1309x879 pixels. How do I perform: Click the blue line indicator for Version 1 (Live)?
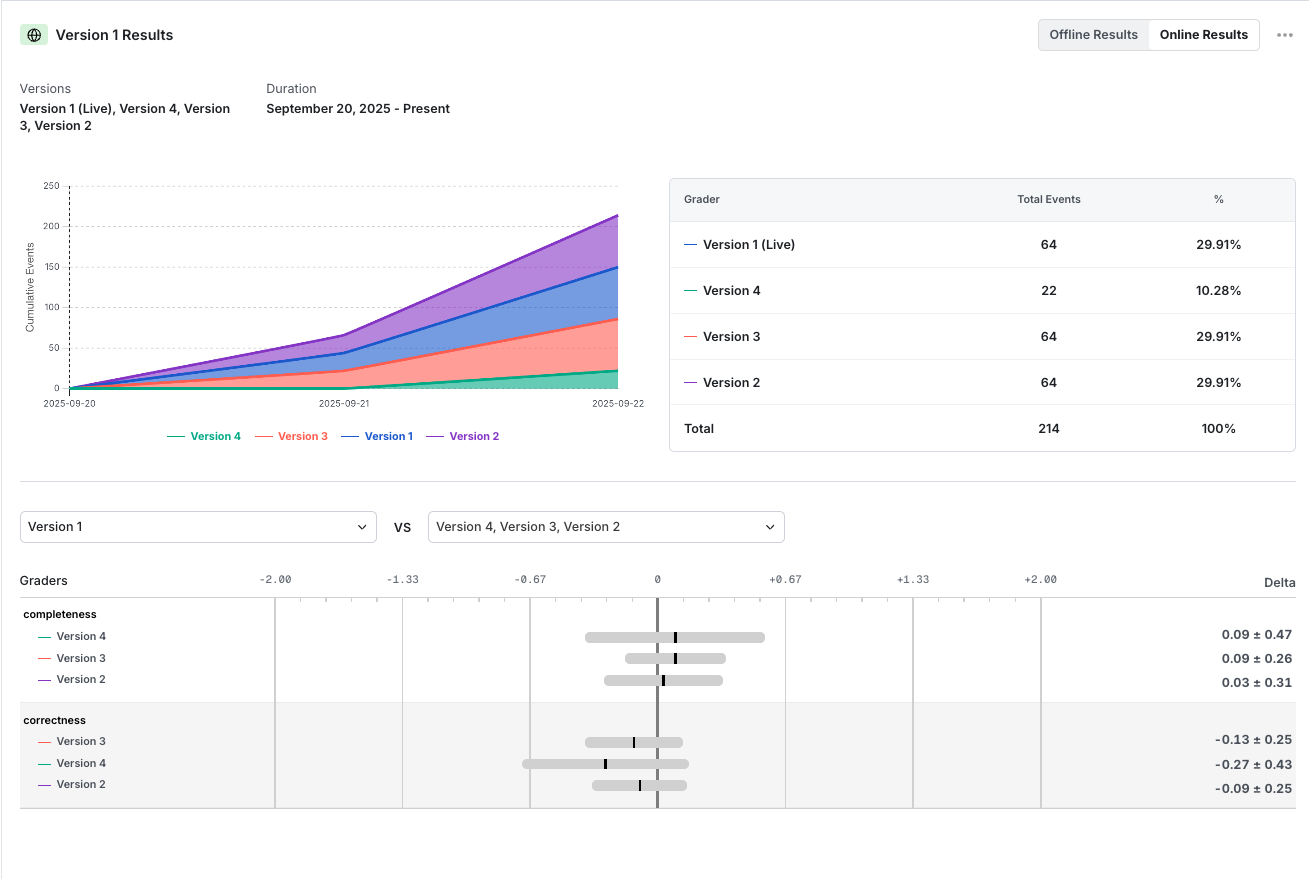coord(692,244)
